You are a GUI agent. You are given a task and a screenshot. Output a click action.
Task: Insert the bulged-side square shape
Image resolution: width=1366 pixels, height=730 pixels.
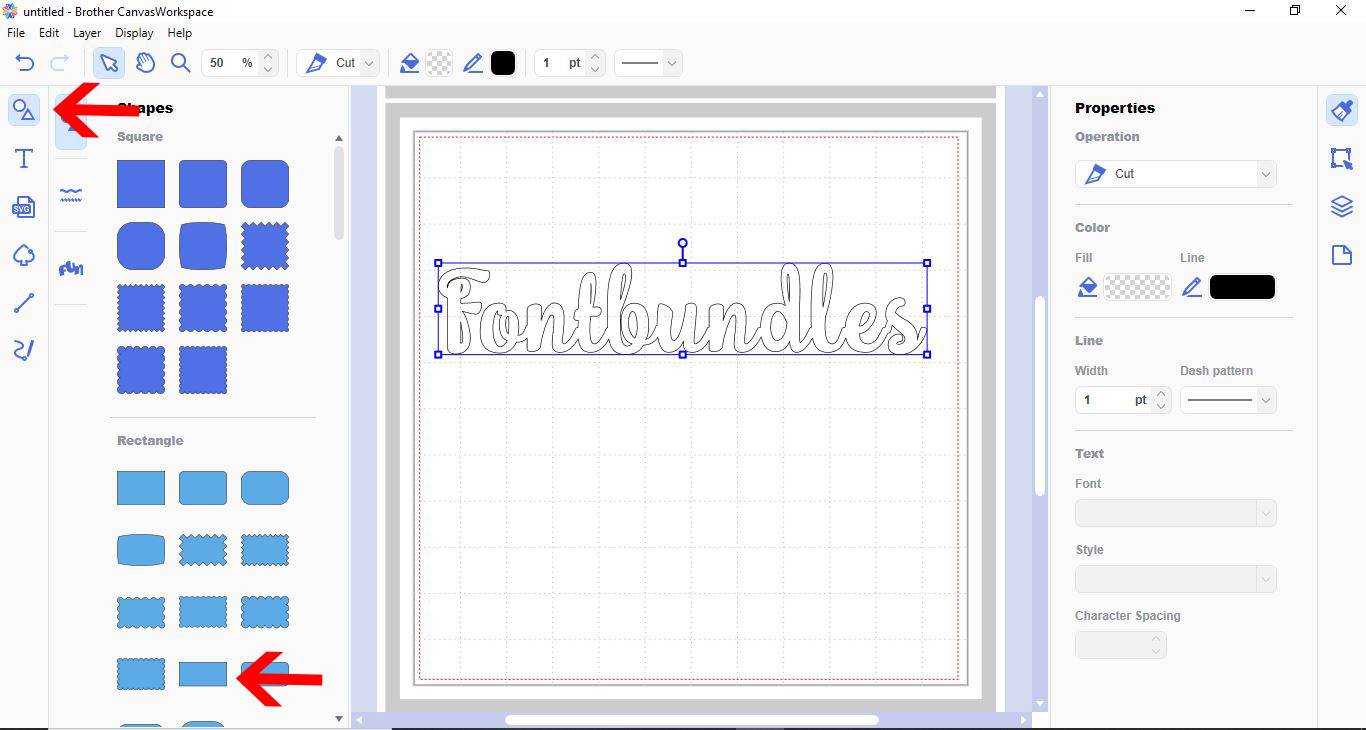pos(203,246)
